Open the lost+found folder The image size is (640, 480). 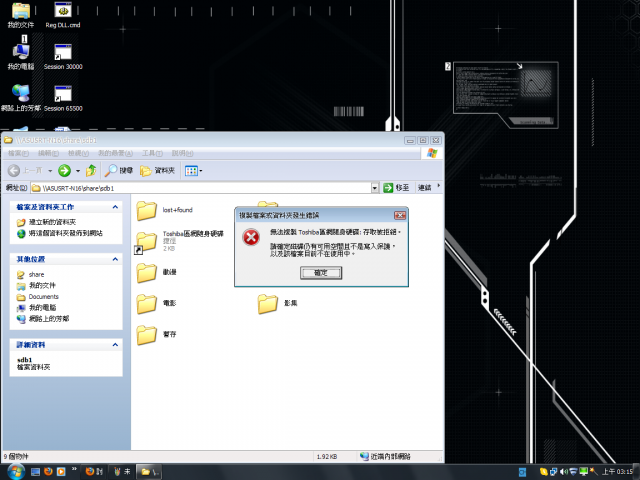tap(147, 211)
